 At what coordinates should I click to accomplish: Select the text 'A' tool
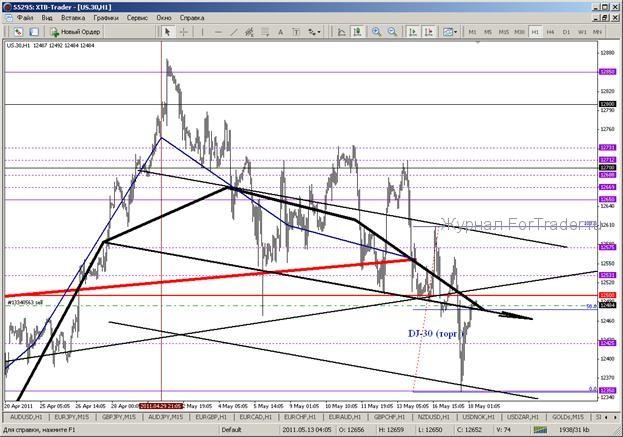[281, 32]
